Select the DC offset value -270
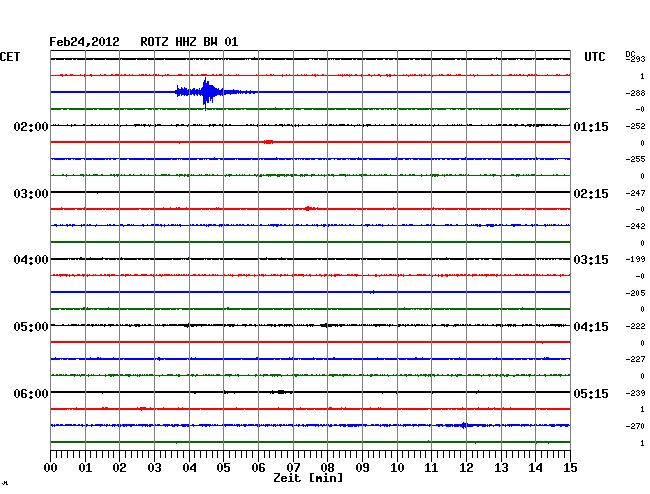The image size is (650, 494). pyautogui.click(x=635, y=426)
